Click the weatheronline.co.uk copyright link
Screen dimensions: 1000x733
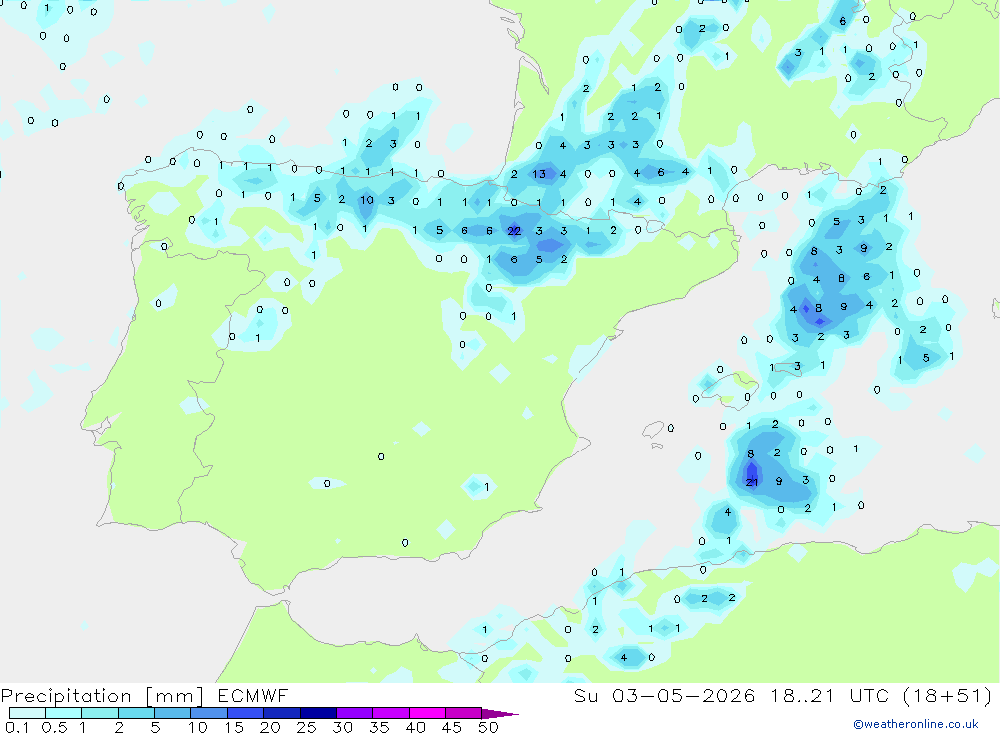(915, 724)
